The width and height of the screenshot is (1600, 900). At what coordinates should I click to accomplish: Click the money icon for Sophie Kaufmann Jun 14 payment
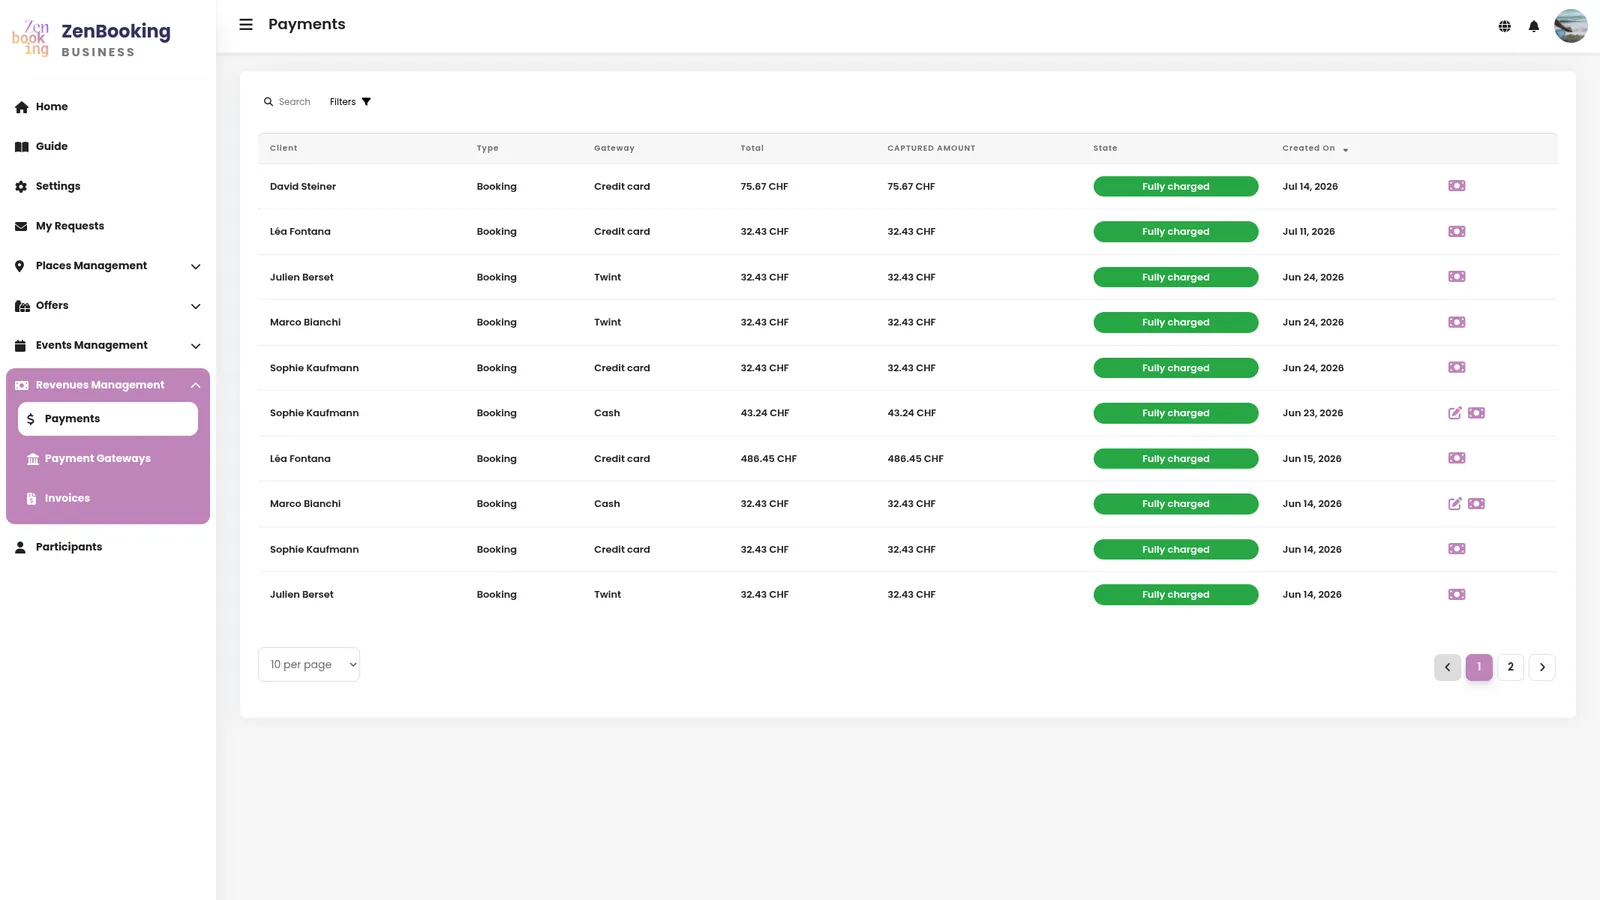point(1457,549)
